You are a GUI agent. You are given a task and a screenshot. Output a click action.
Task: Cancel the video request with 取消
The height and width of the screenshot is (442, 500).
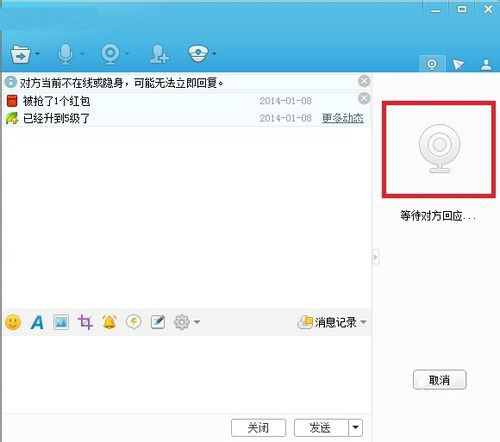pos(439,380)
